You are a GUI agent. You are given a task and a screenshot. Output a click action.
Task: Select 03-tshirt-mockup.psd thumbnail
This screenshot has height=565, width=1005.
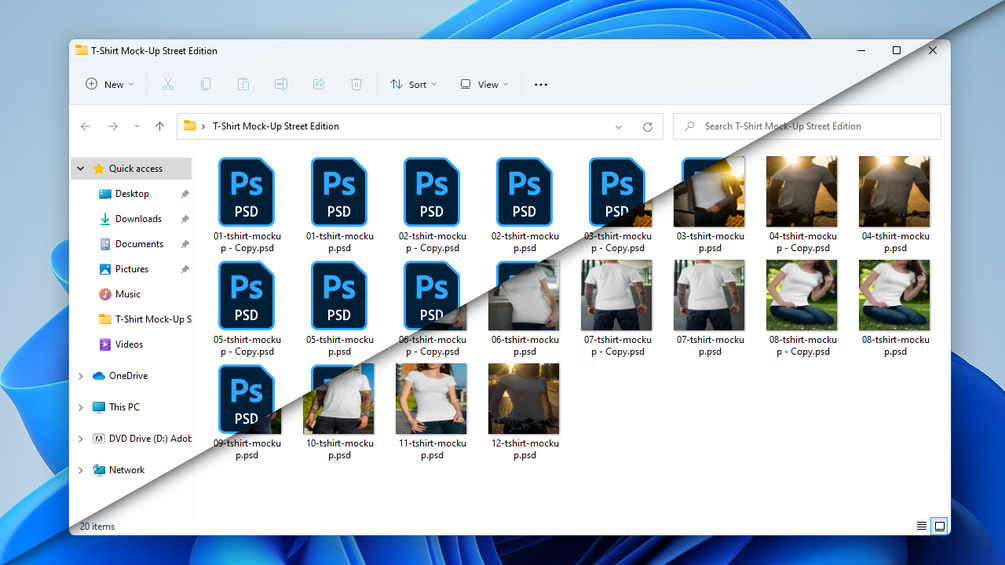pos(709,192)
